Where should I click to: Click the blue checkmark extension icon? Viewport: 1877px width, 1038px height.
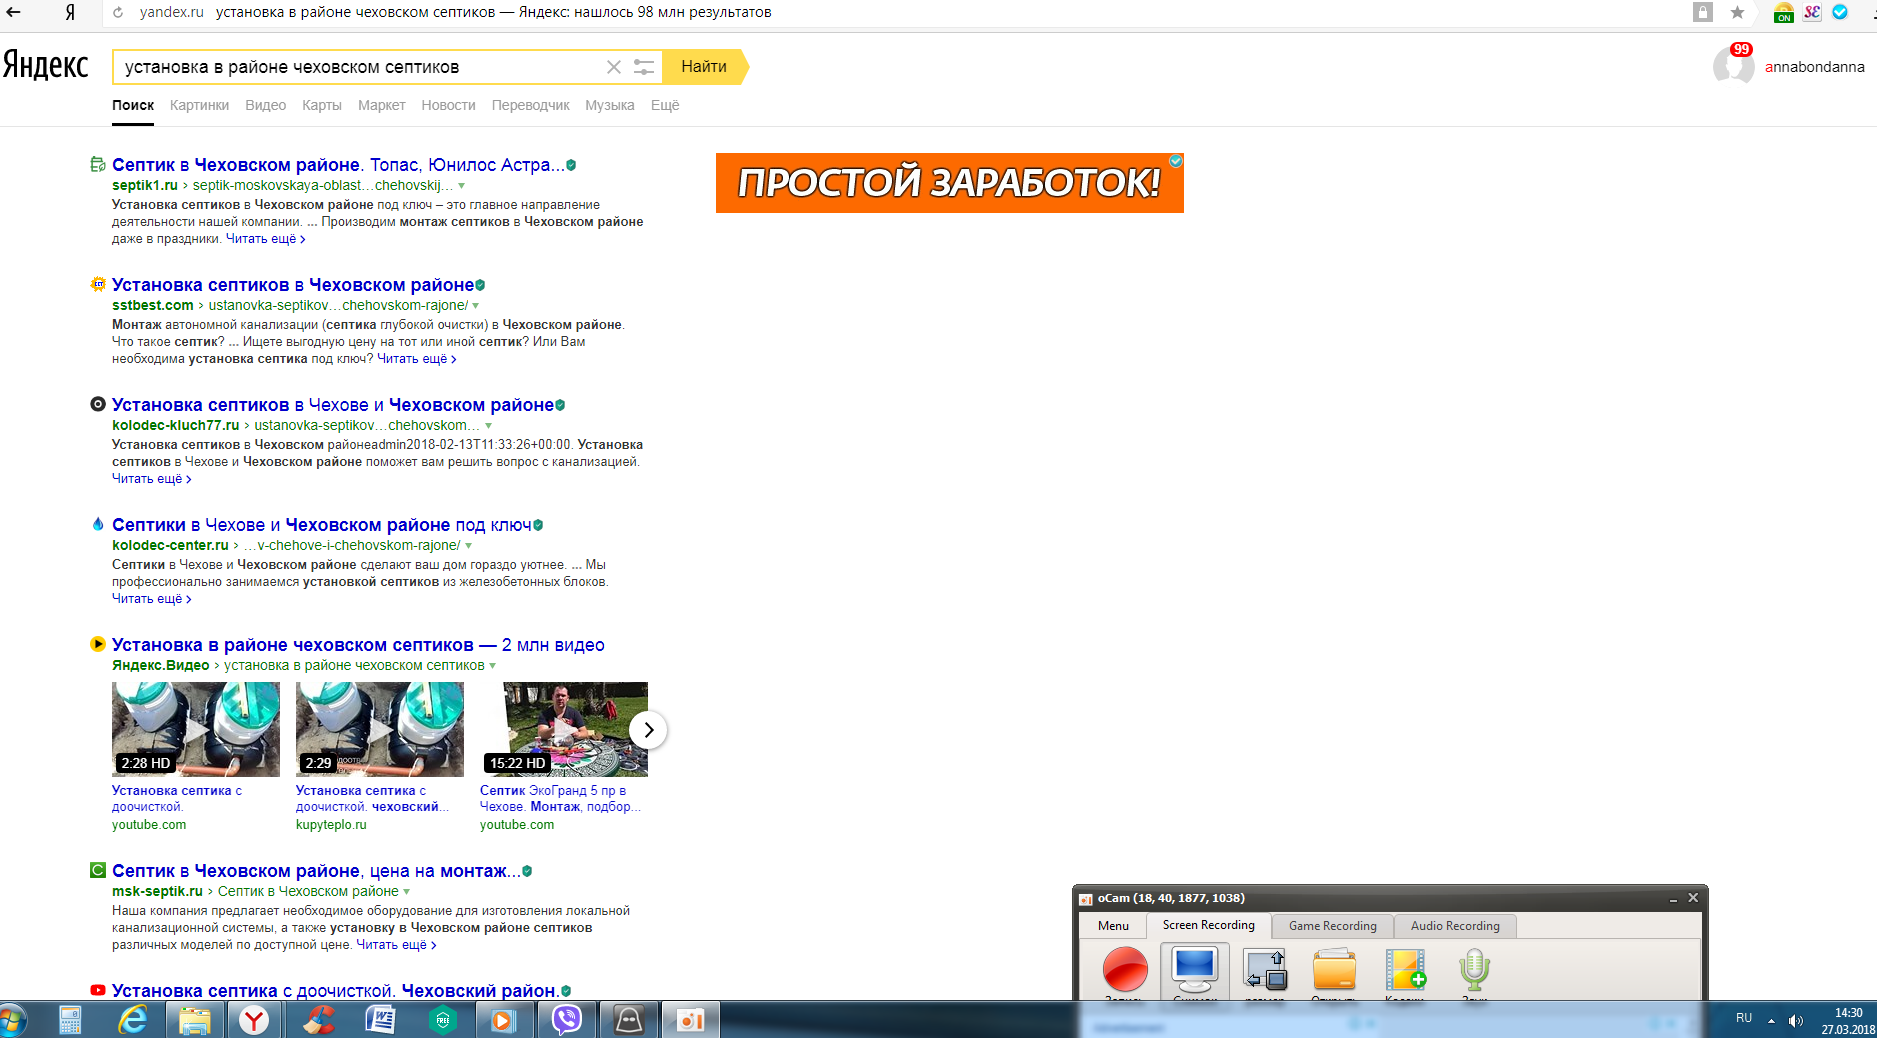[1840, 12]
